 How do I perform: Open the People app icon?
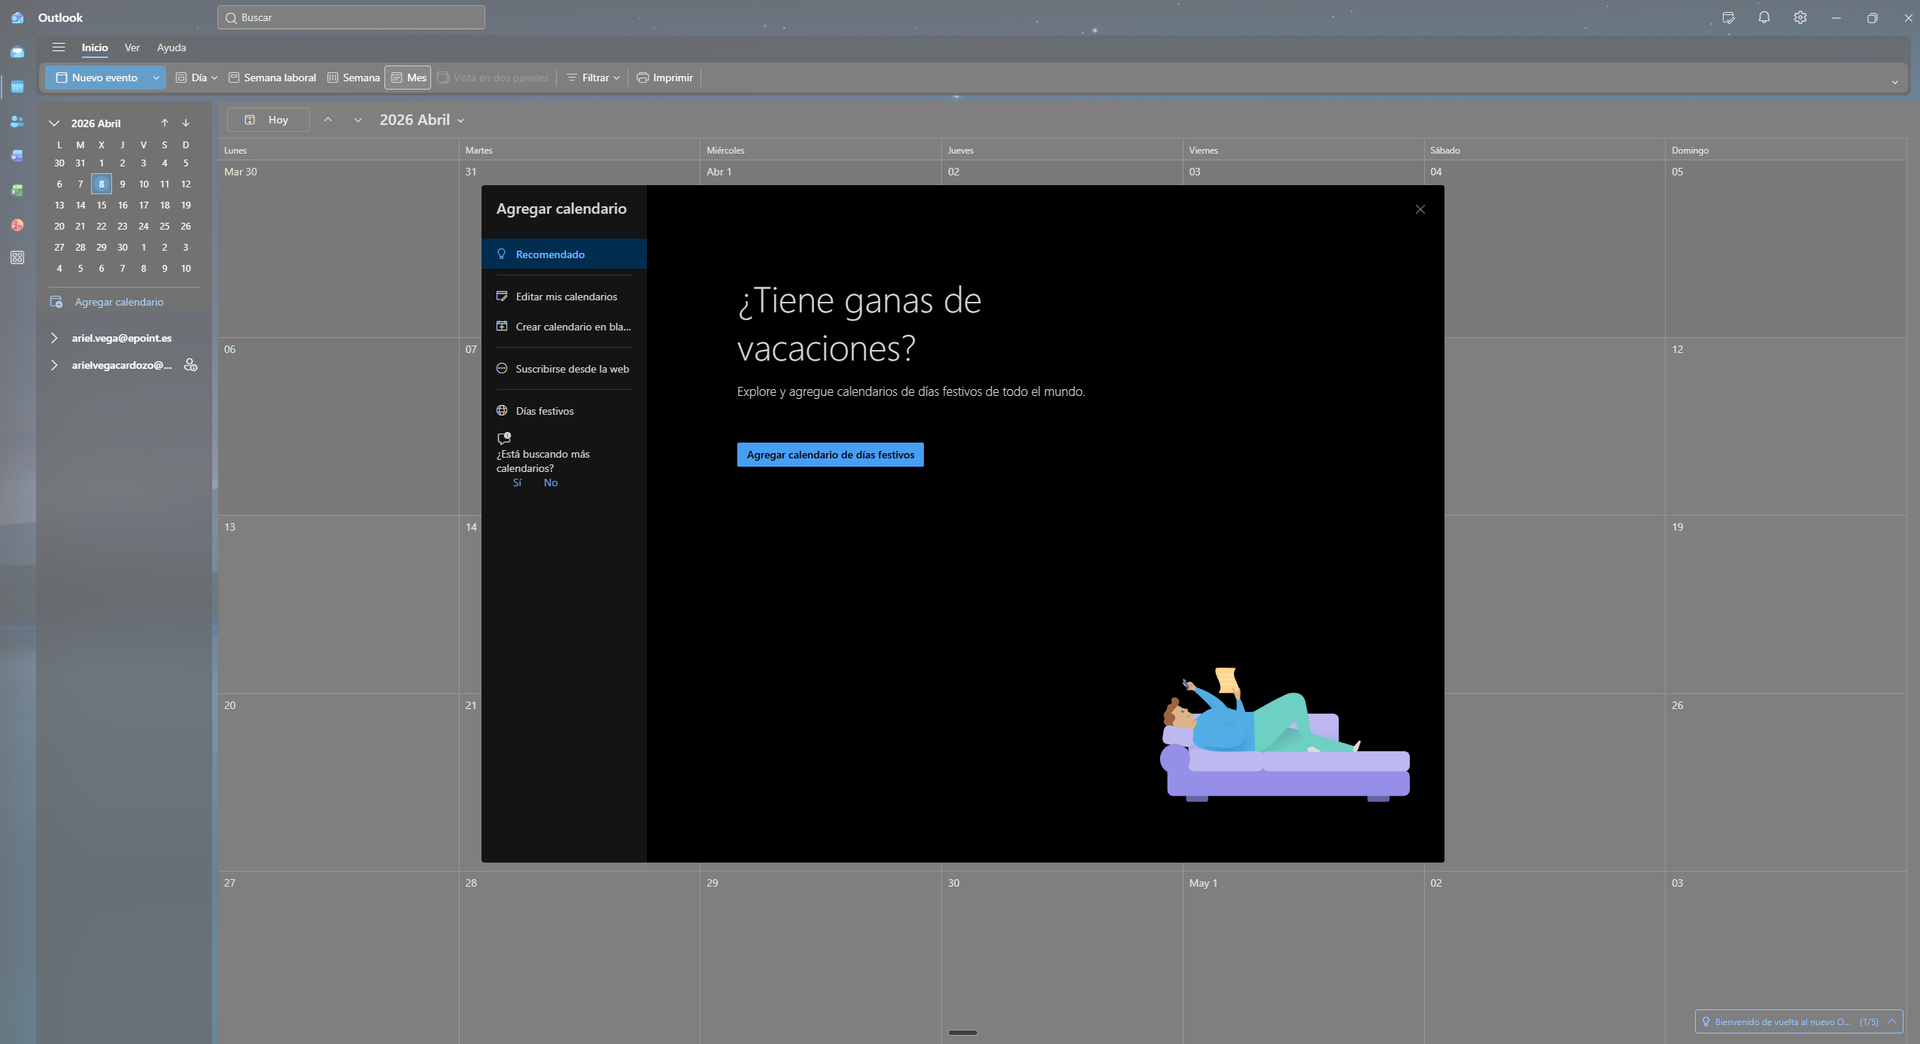point(17,121)
